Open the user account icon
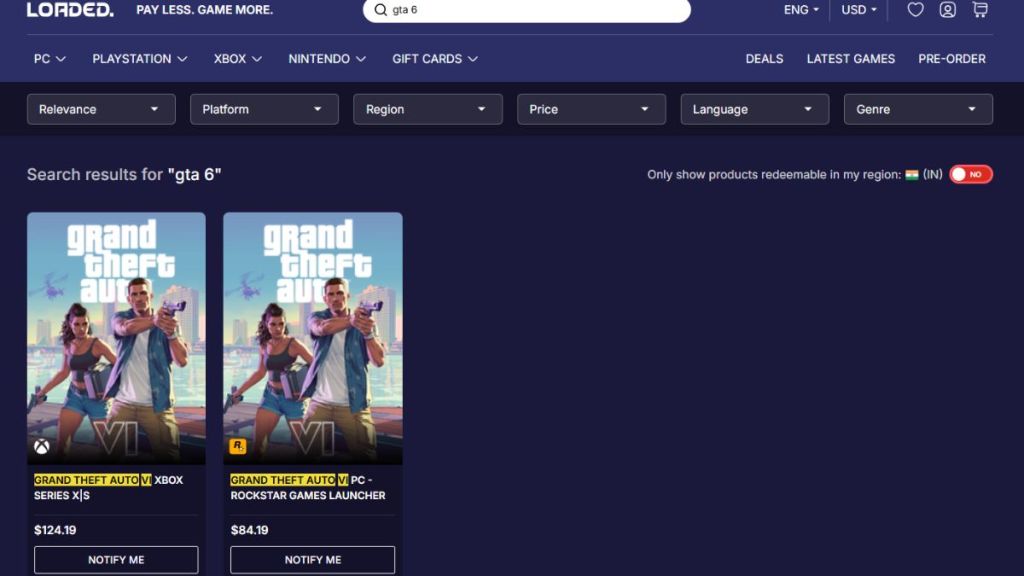The image size is (1024, 576). (948, 10)
